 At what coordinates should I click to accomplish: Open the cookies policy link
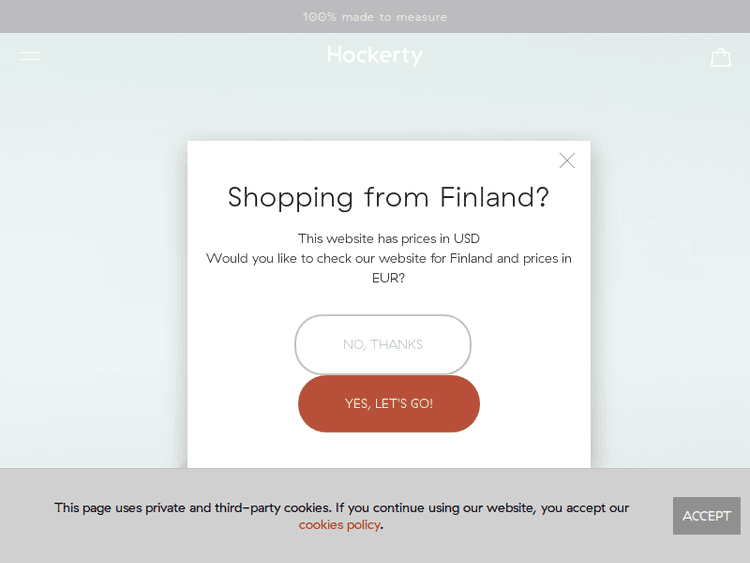point(339,525)
